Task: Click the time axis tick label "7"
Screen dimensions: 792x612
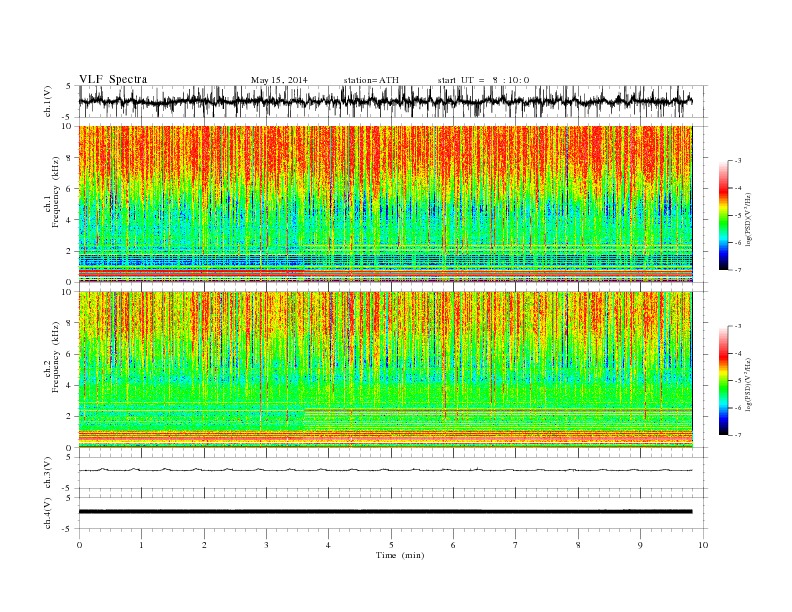Action: 516,545
